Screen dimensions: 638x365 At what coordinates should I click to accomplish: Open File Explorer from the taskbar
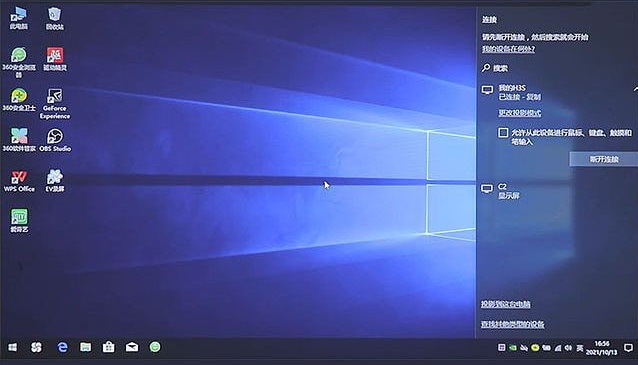pos(85,347)
